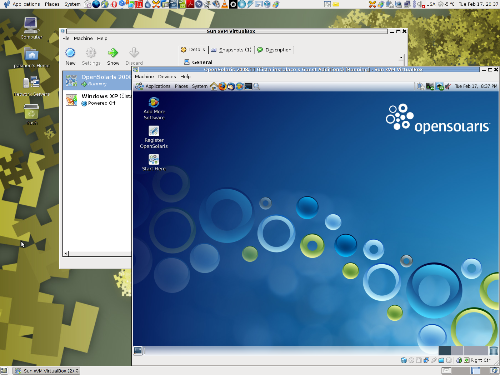The height and width of the screenshot is (375, 500).
Task: Open guest Places menu in OpenSolaris
Action: tap(181, 86)
